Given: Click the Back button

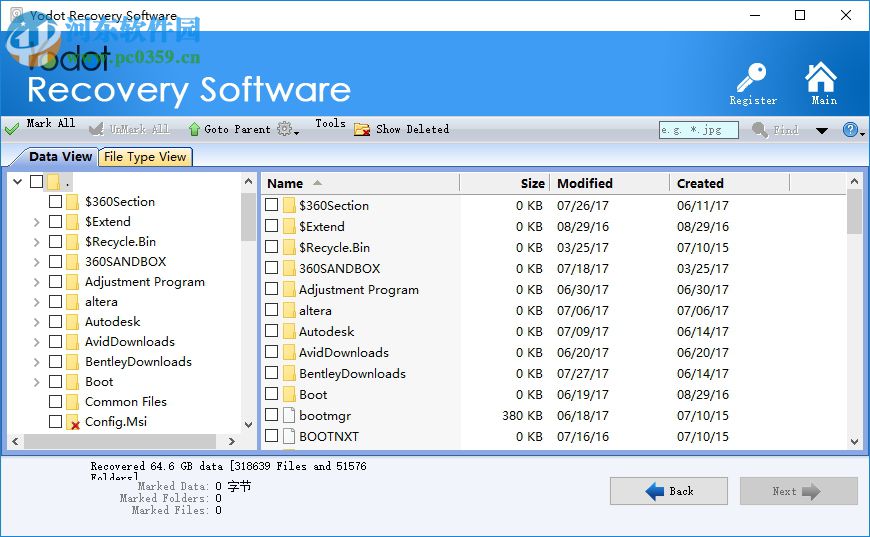Looking at the screenshot, I should click(669, 491).
